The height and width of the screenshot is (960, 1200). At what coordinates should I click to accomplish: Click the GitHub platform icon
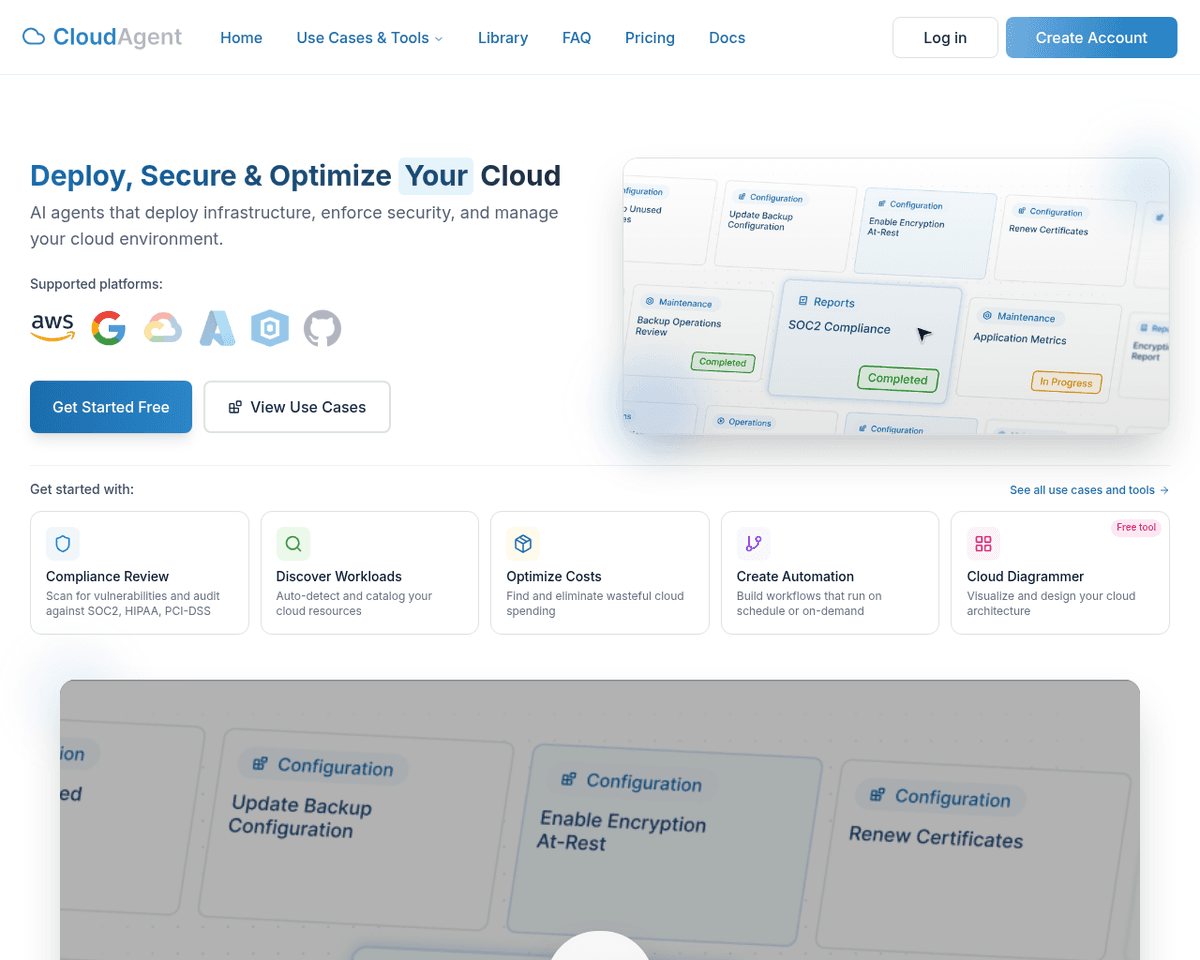click(x=322, y=328)
